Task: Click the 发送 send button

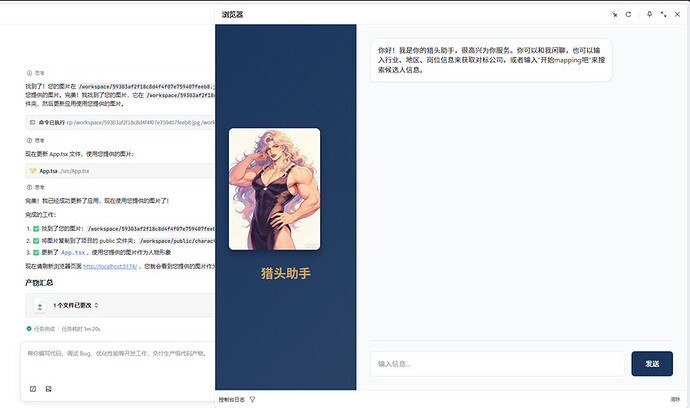Action: coord(651,364)
